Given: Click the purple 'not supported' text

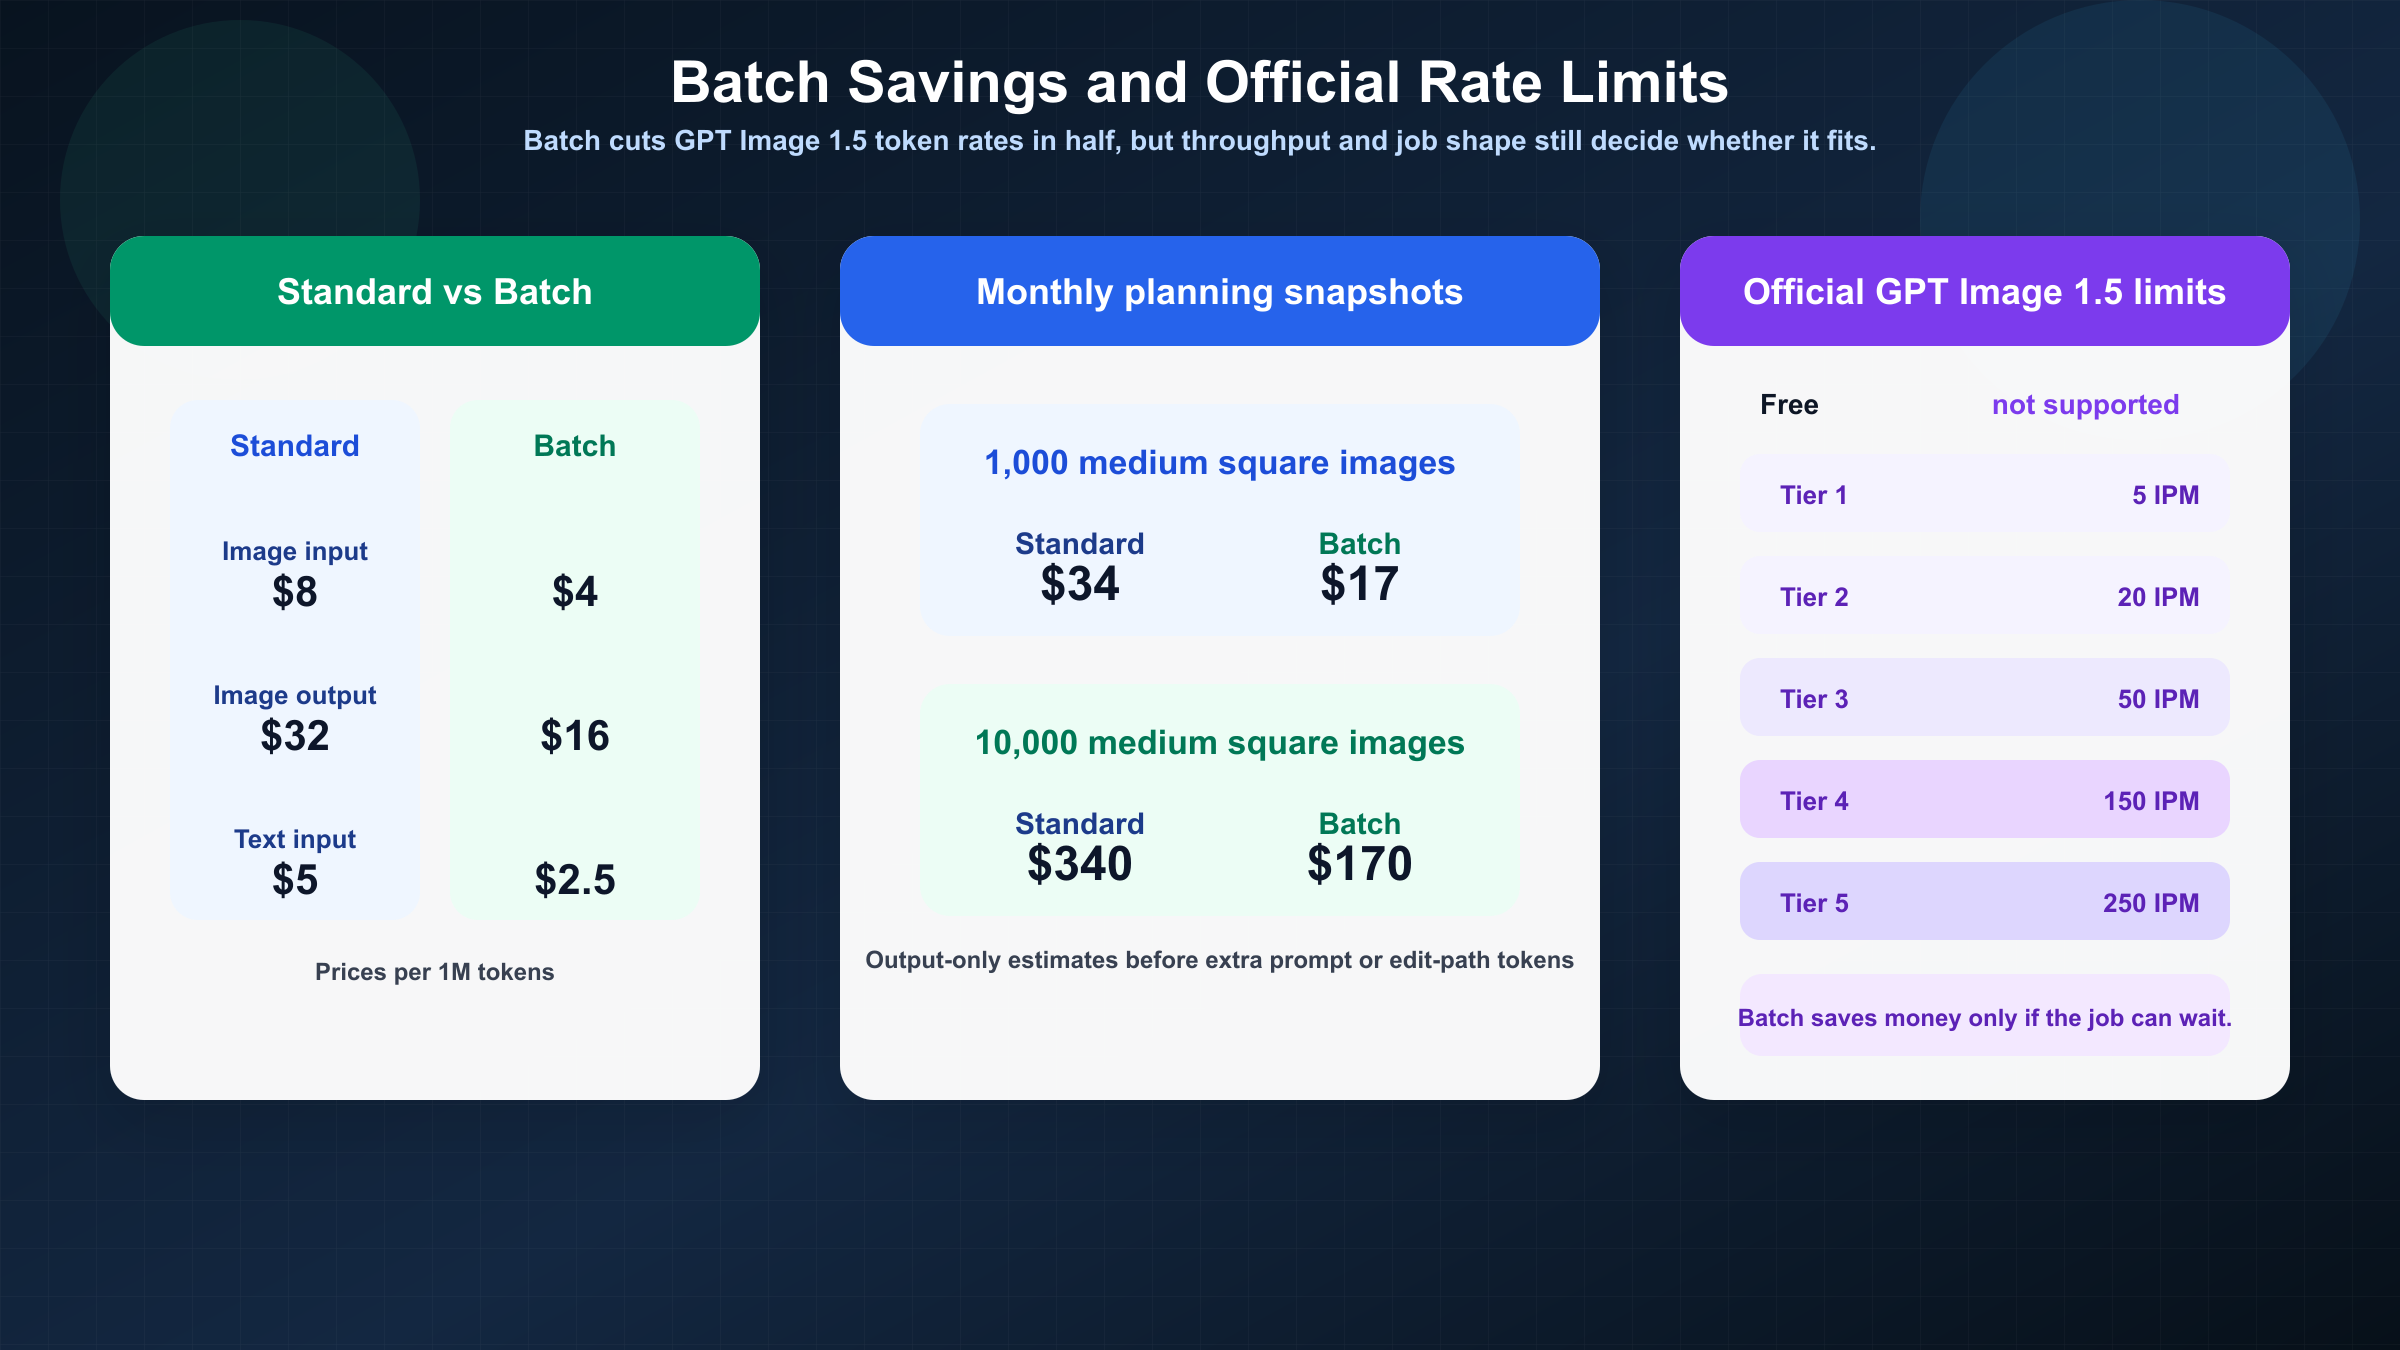Looking at the screenshot, I should tap(2085, 405).
